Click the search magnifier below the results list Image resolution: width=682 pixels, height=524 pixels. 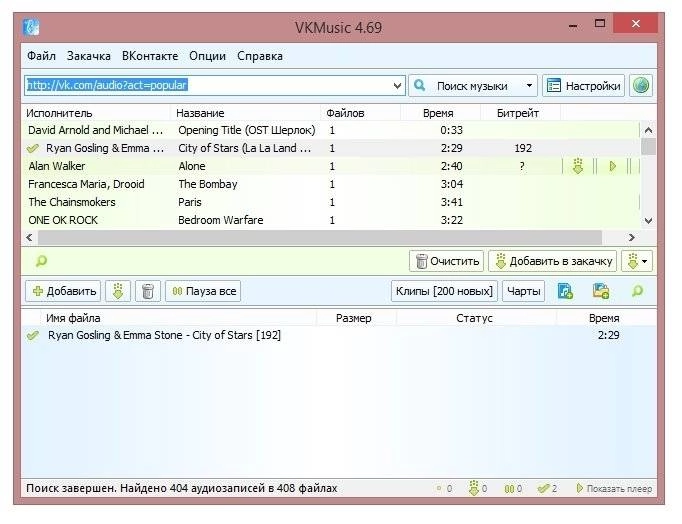[x=41, y=261]
